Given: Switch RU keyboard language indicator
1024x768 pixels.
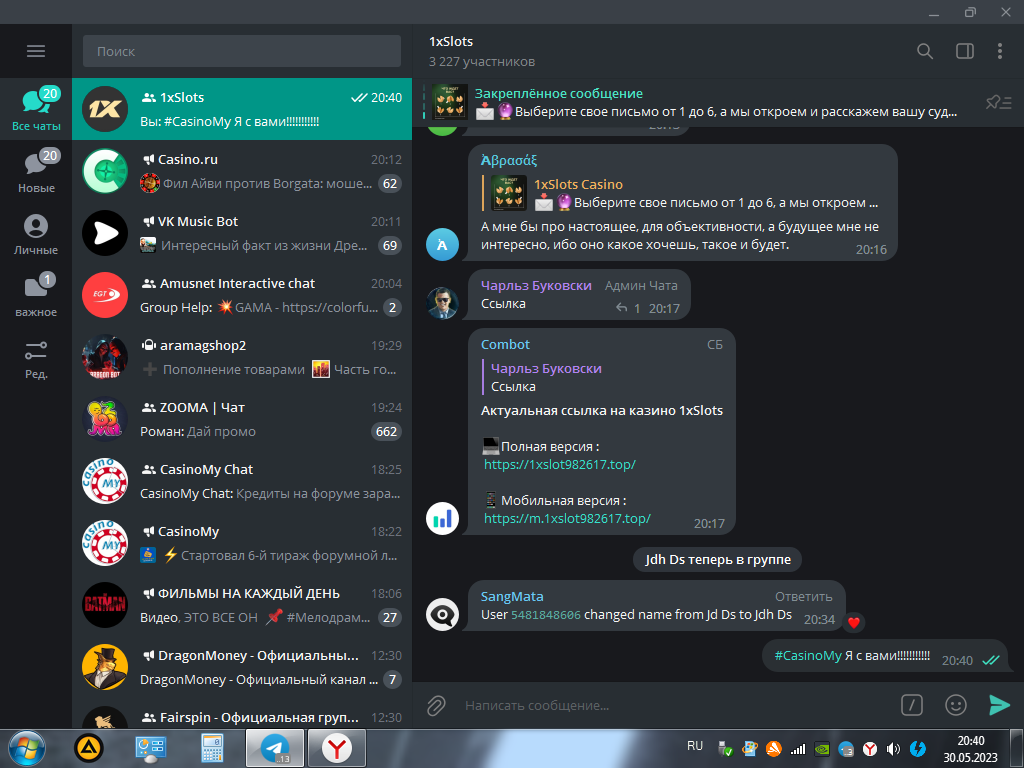Looking at the screenshot, I should [695, 746].
